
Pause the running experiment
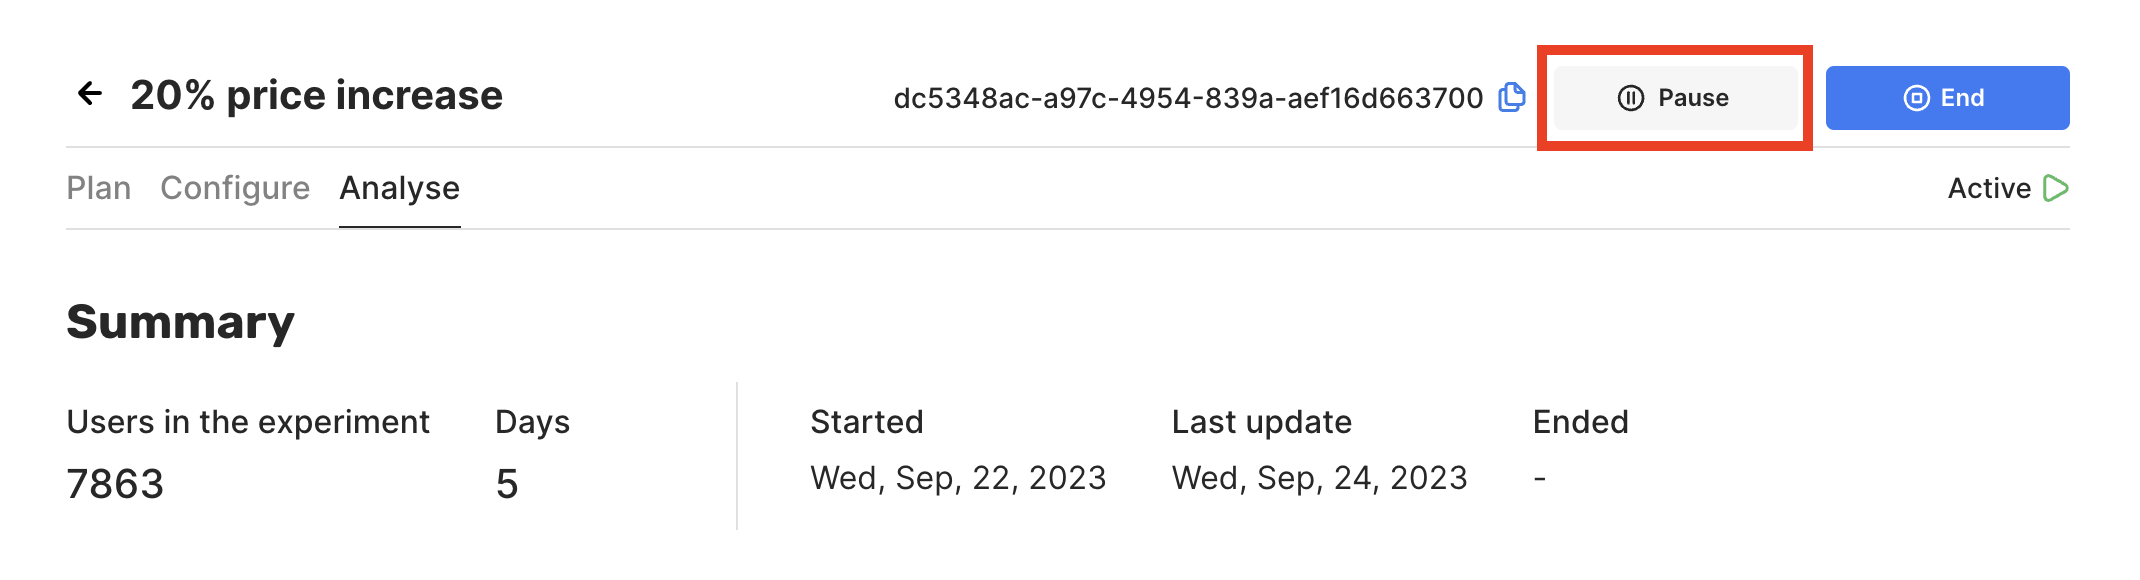coord(1675,98)
